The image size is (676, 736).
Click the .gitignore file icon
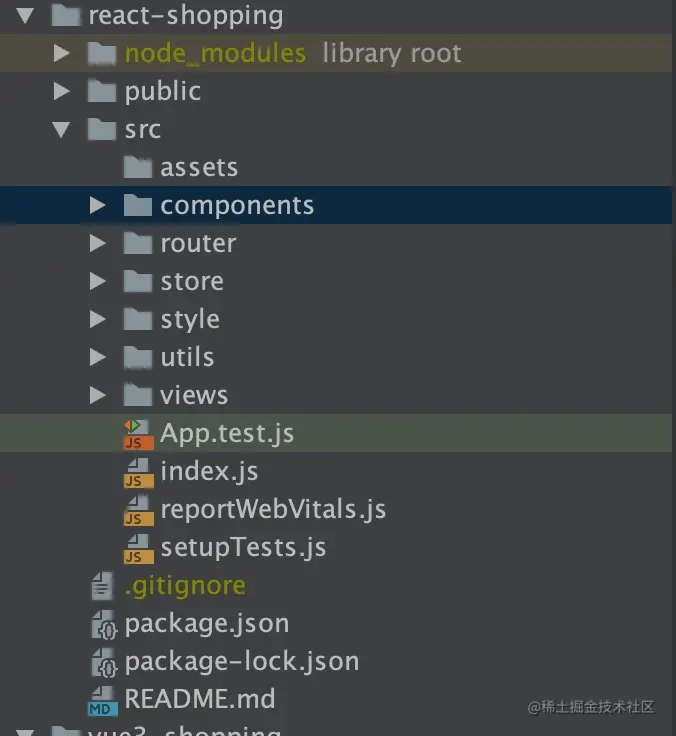(103, 585)
